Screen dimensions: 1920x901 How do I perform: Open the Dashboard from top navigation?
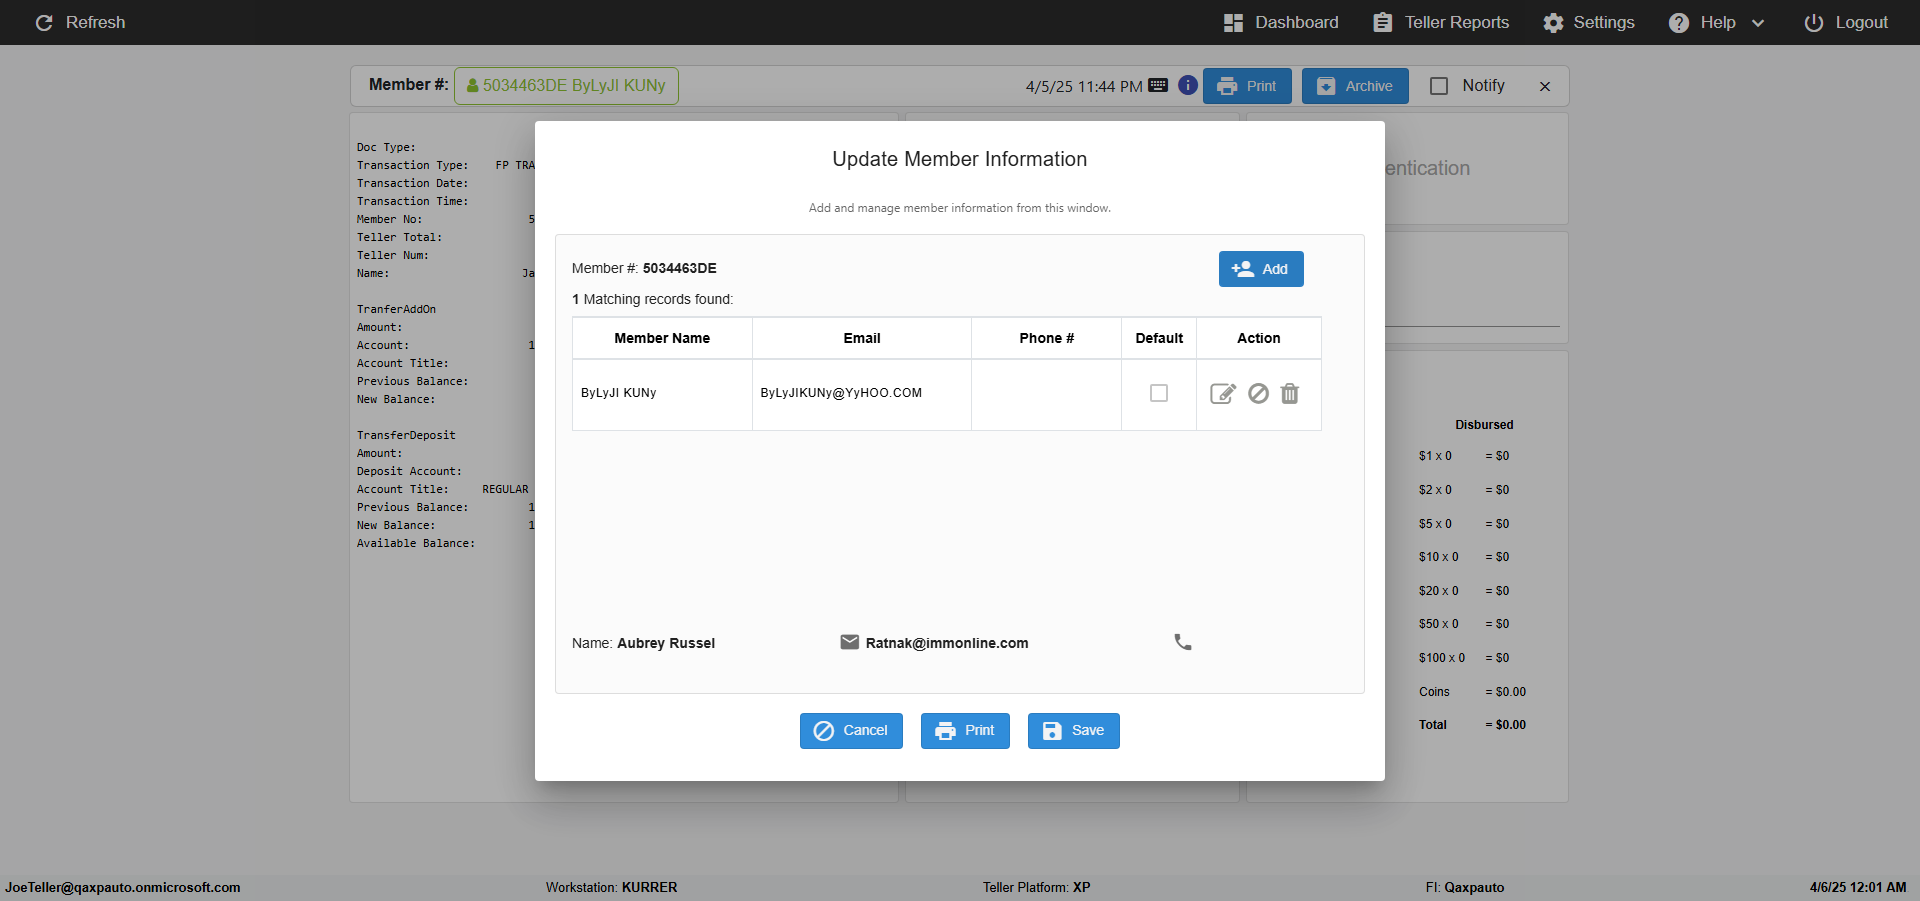[x=1281, y=22]
